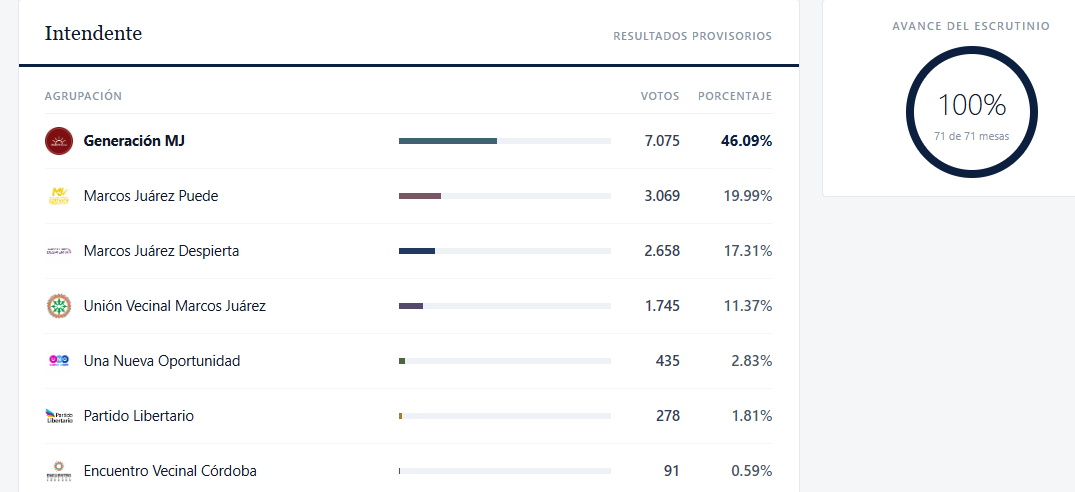Click the VOTOS column header
This screenshot has width=1075, height=492.
[660, 96]
